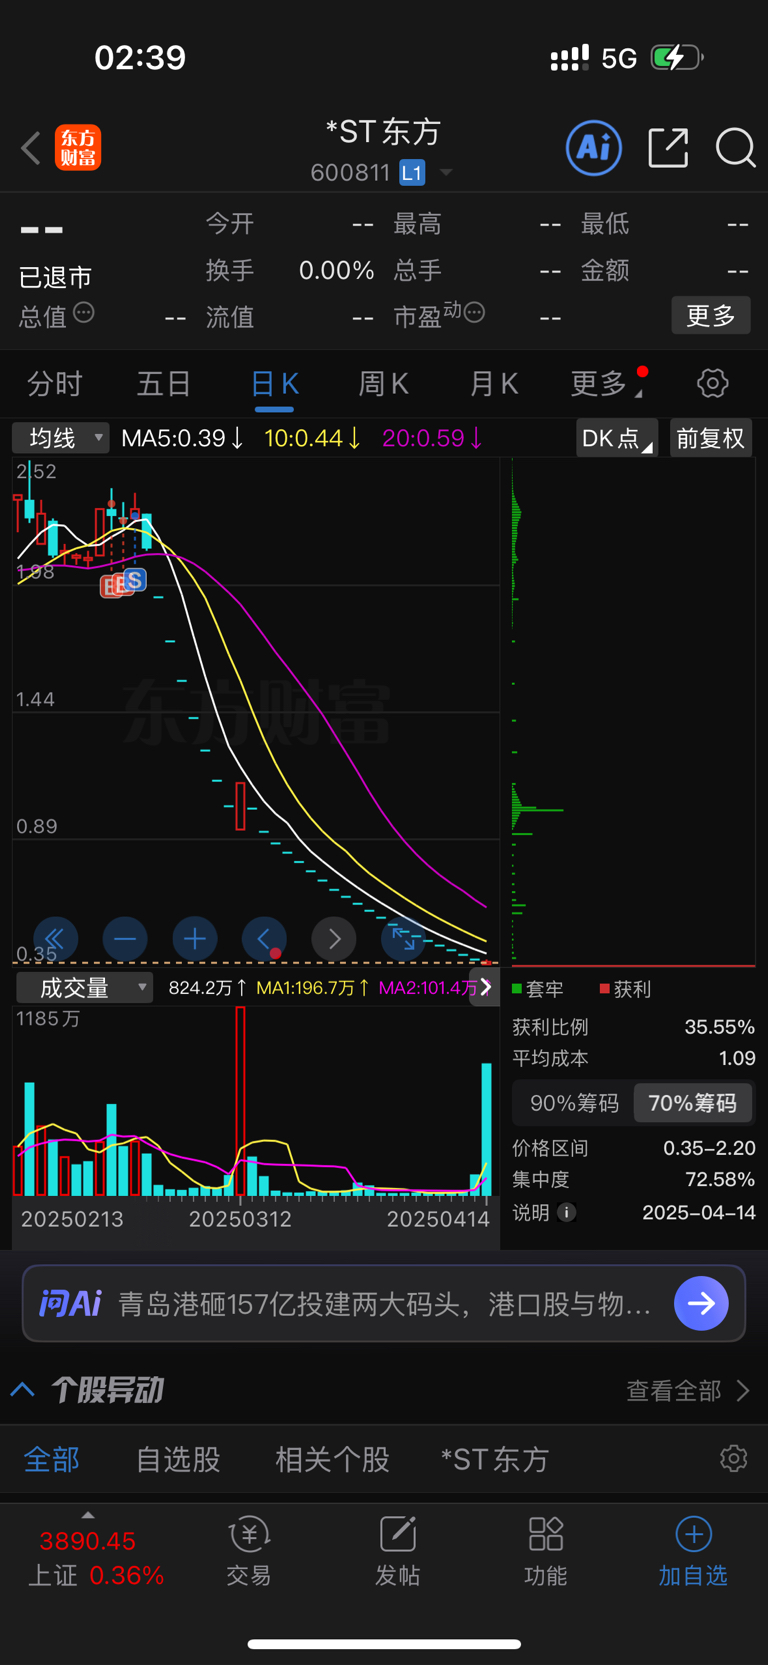Tap the 更多 quote details button
Viewport: 769px width, 1665px height.
point(711,316)
